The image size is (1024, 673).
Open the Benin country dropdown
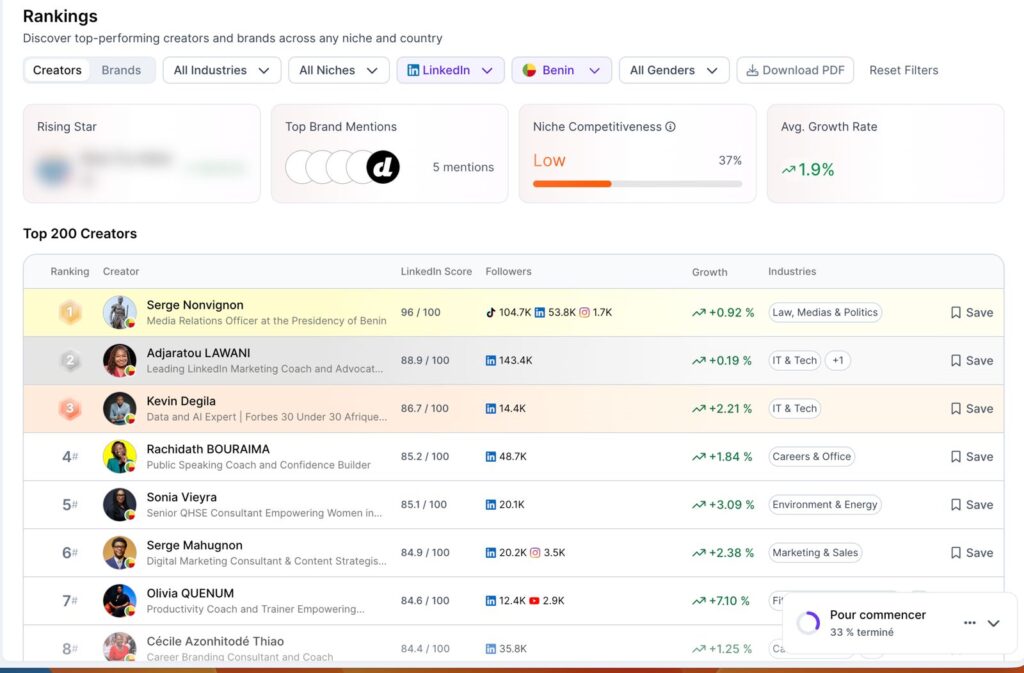click(x=561, y=70)
